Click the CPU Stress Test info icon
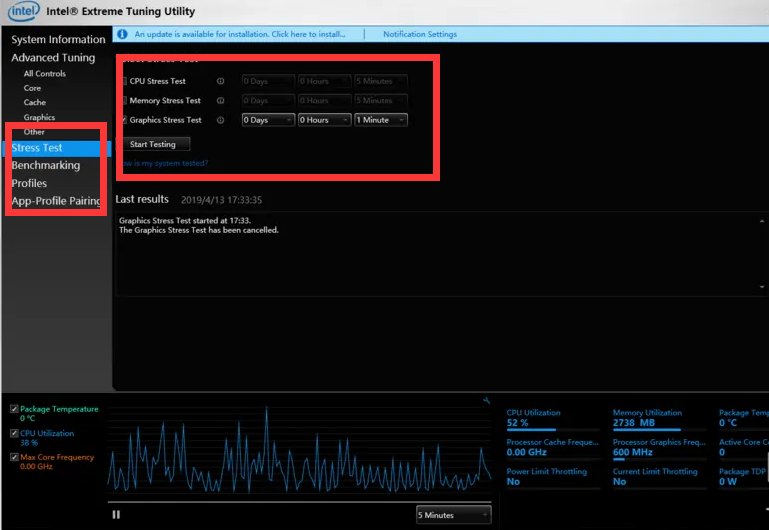 pos(221,81)
